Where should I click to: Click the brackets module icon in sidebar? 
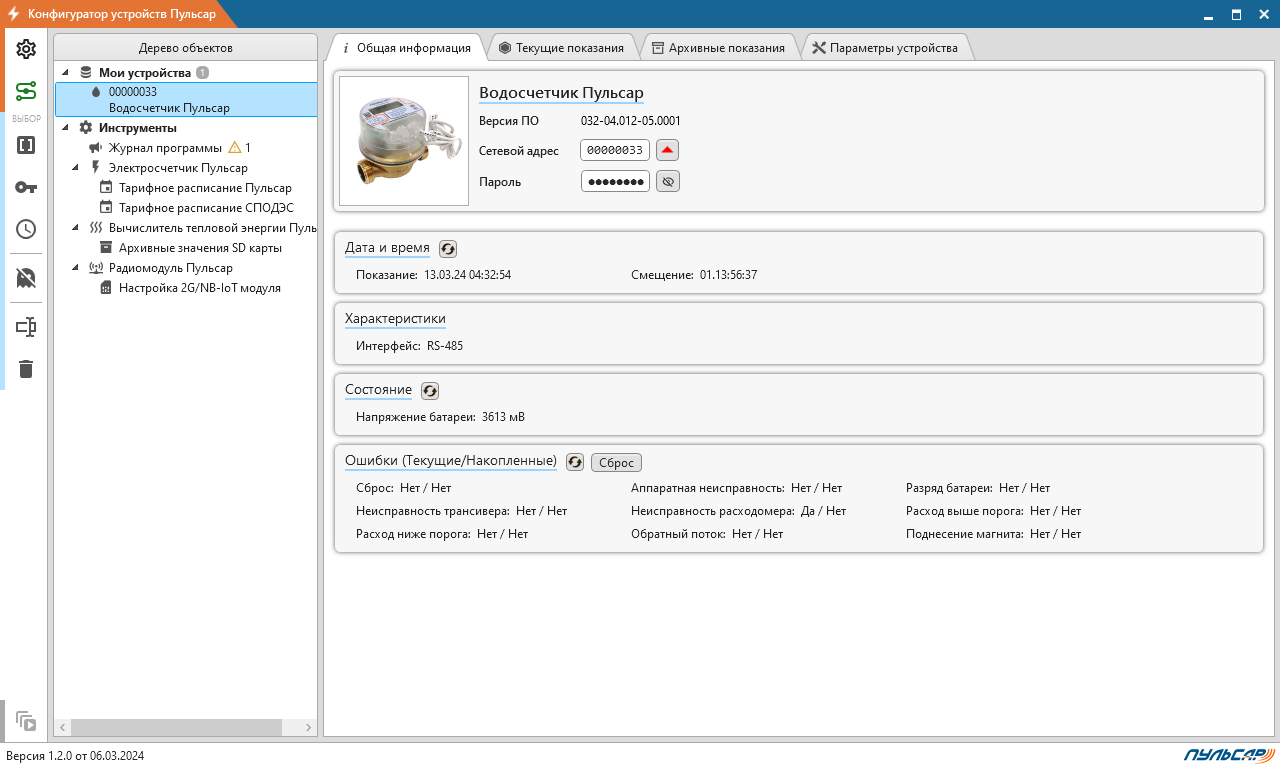(26, 145)
